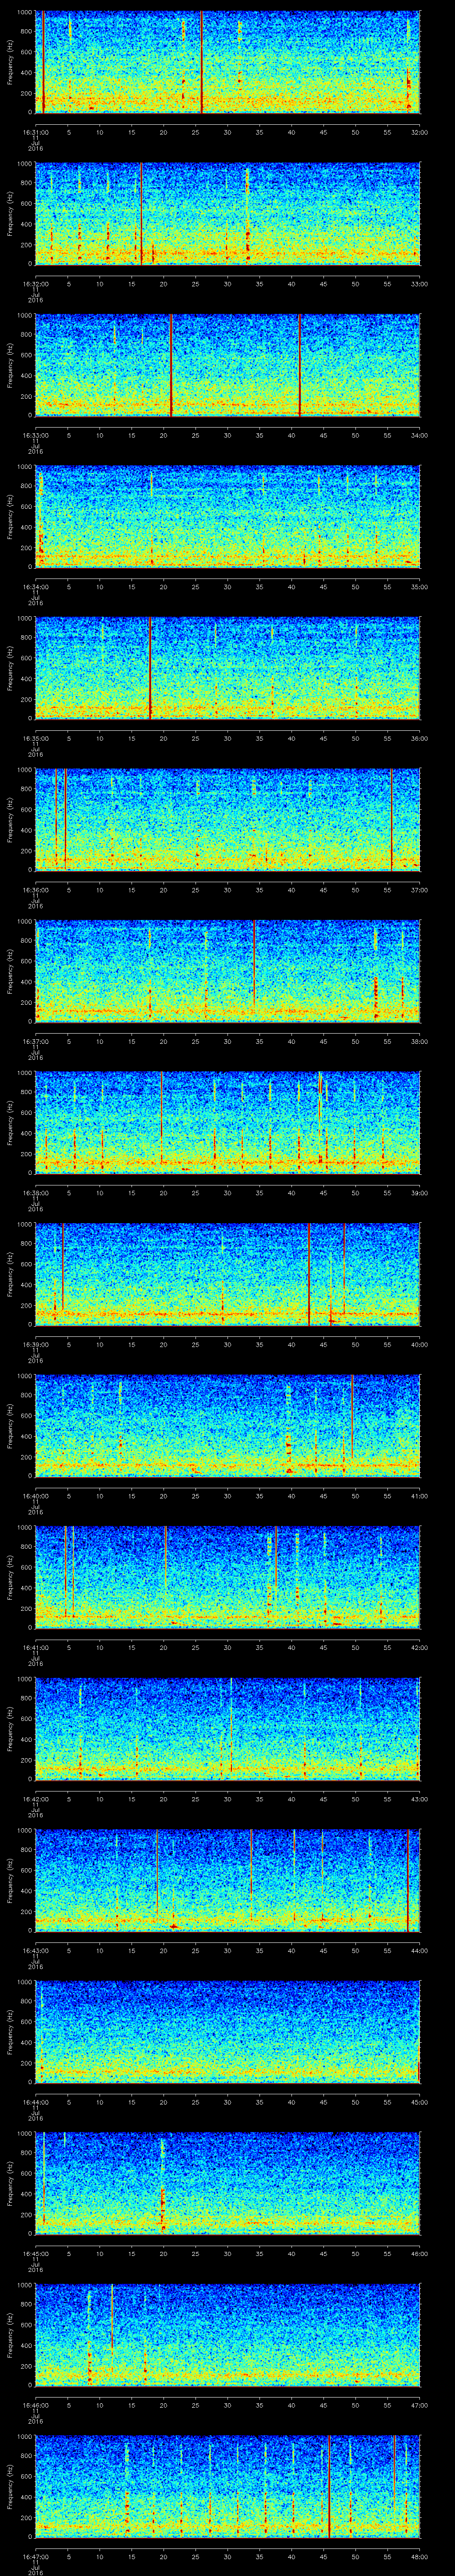The image size is (455, 2576).
Task: Select the 16:47:00 start time label
Action: 35,2556
